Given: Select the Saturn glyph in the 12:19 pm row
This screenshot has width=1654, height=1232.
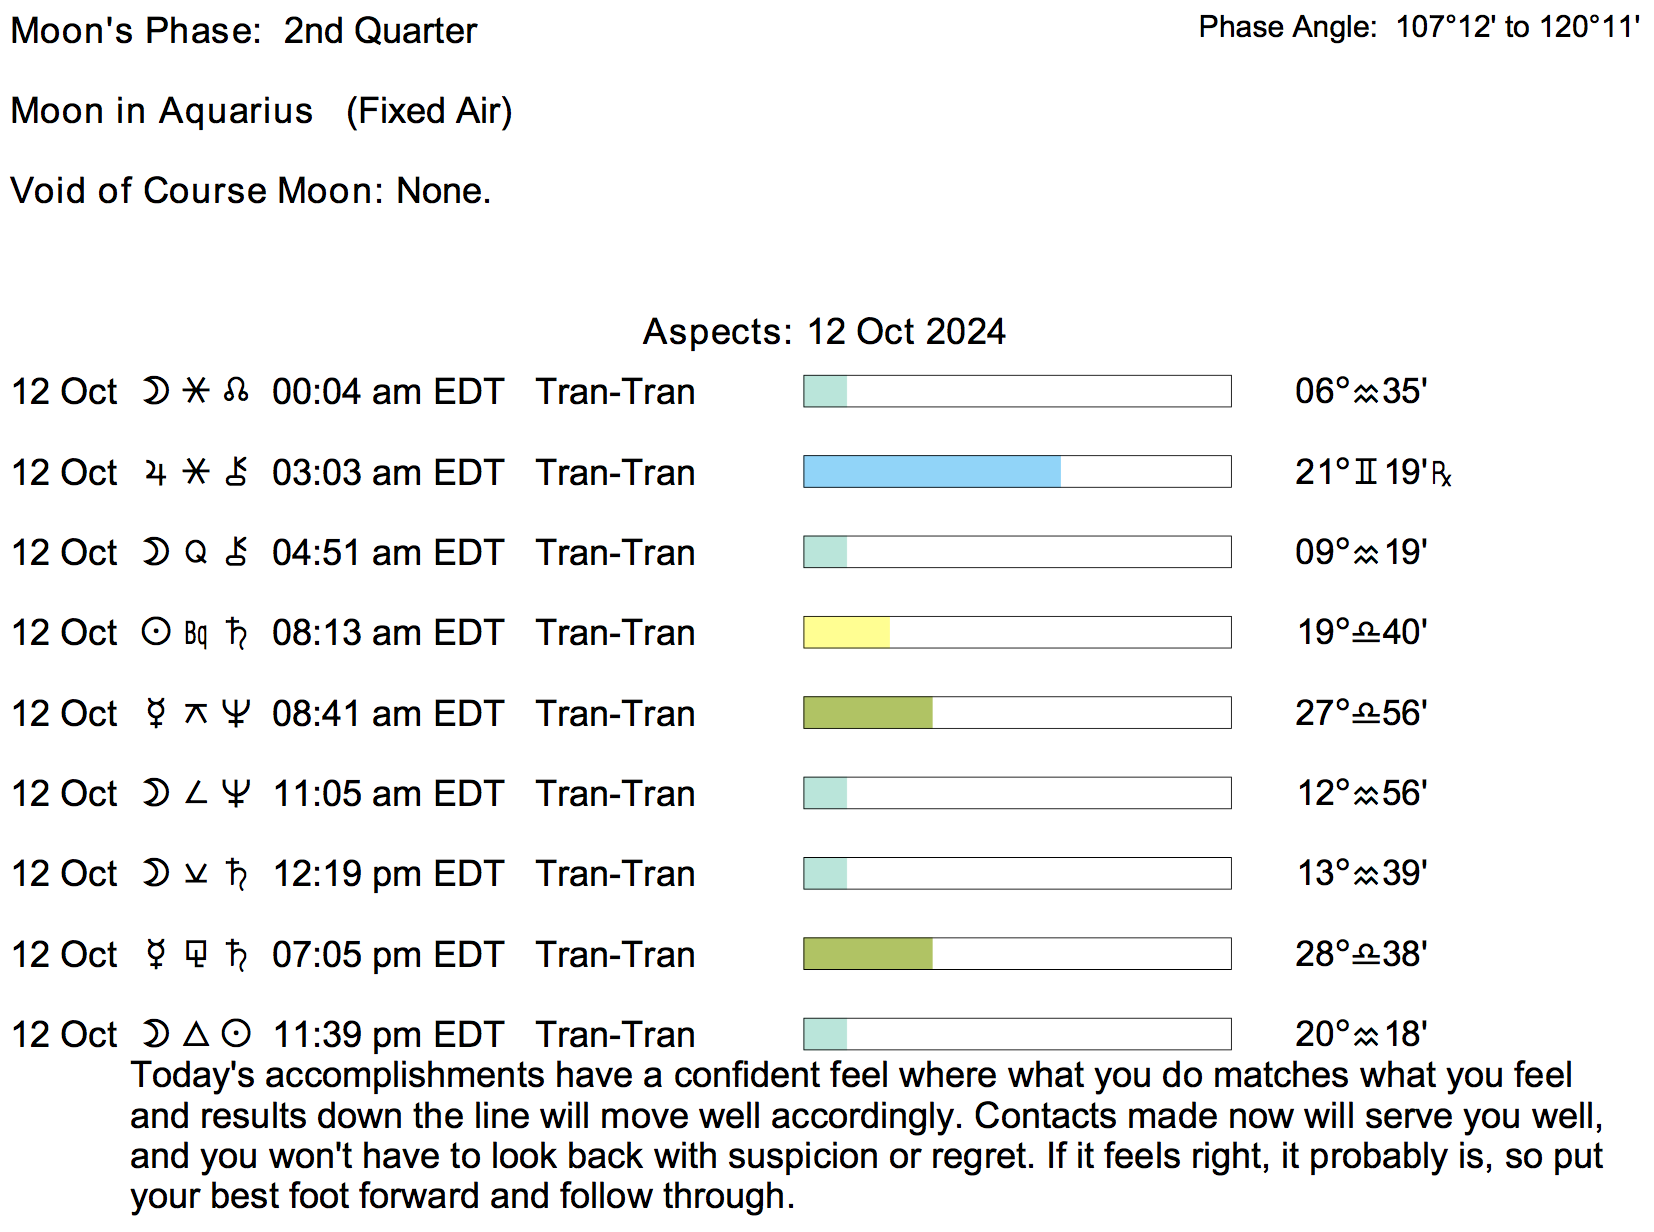Looking at the screenshot, I should pyautogui.click(x=236, y=874).
